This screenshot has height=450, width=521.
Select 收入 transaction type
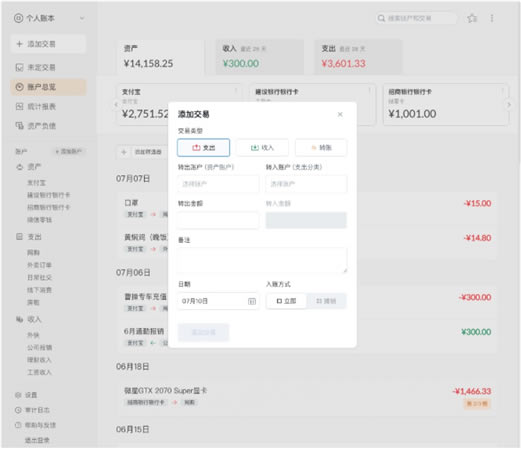262,147
